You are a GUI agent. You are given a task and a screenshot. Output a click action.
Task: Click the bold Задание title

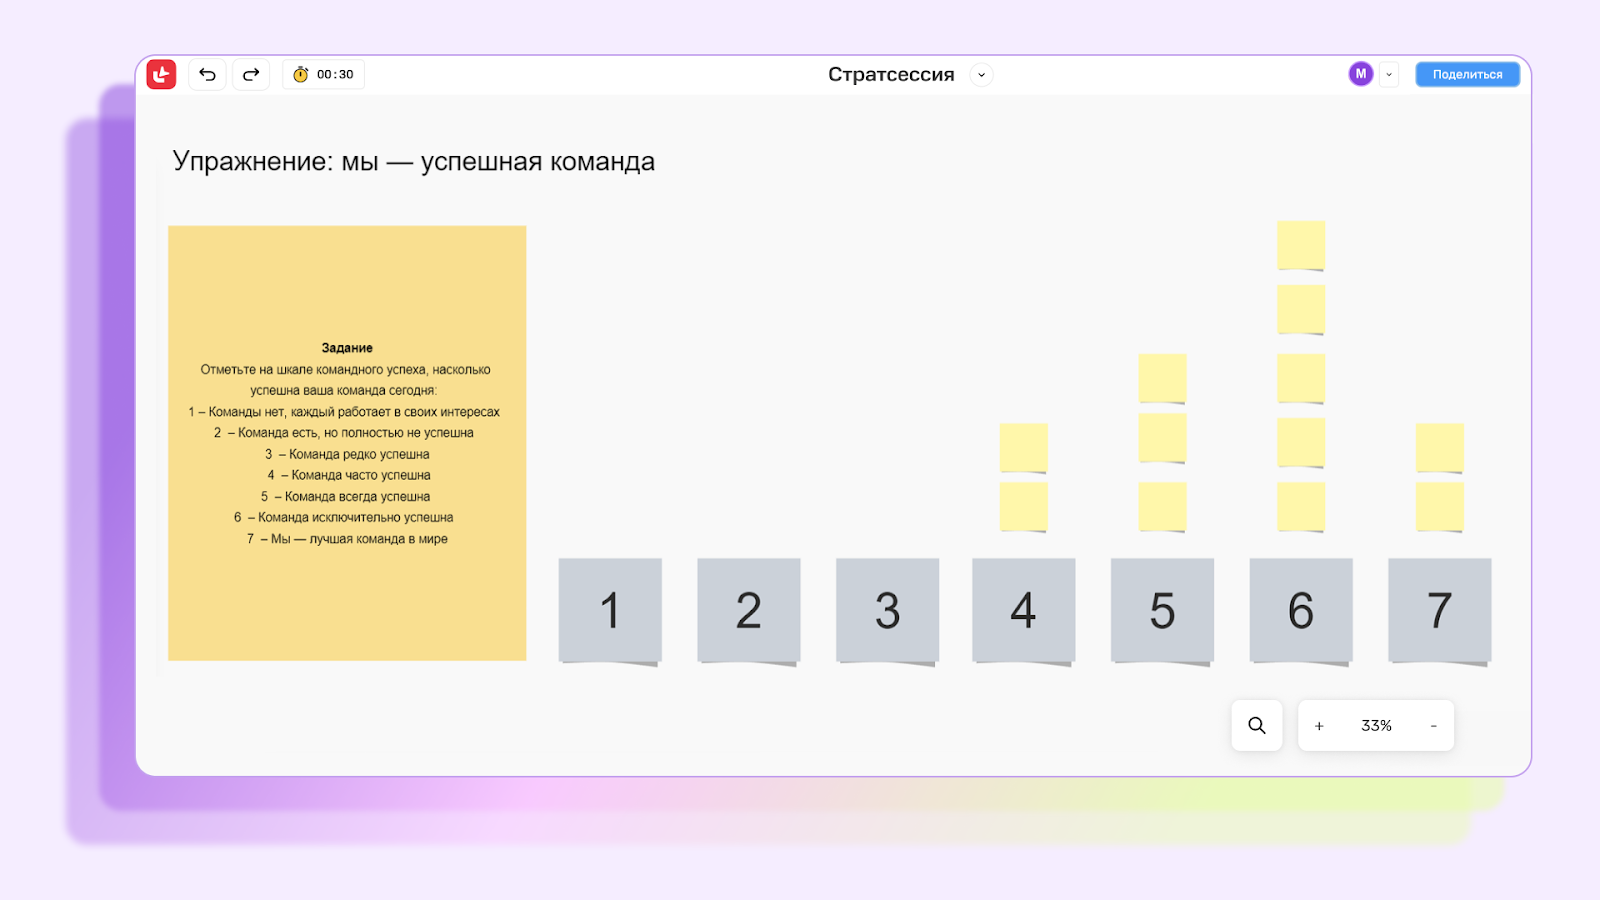[347, 348]
